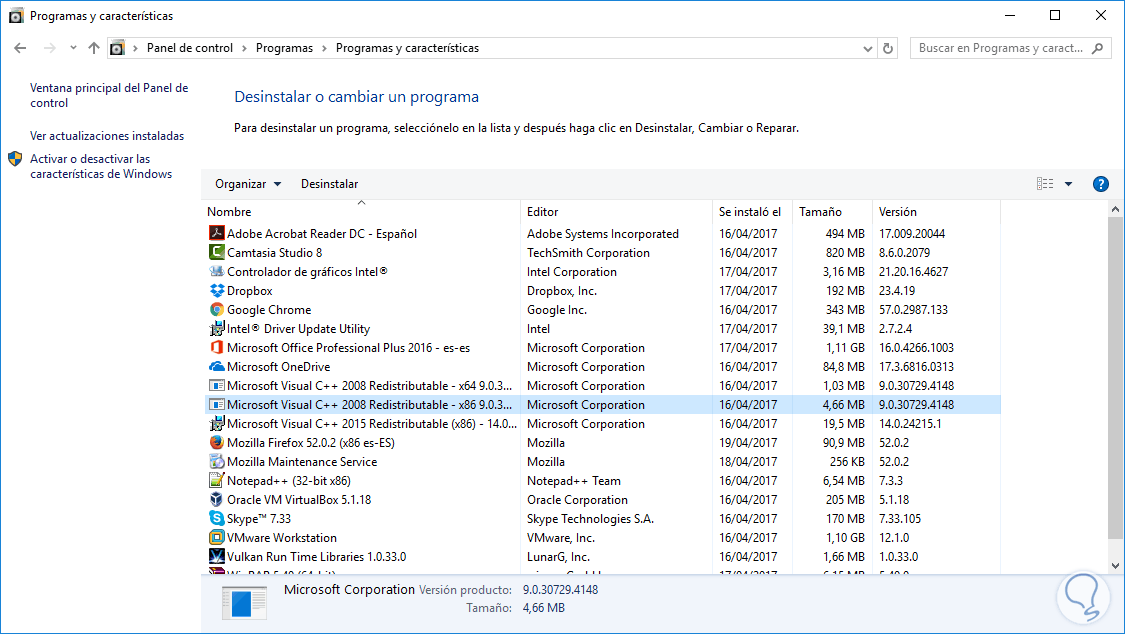Click the Adobe Acrobat Reader DC icon

click(x=217, y=234)
